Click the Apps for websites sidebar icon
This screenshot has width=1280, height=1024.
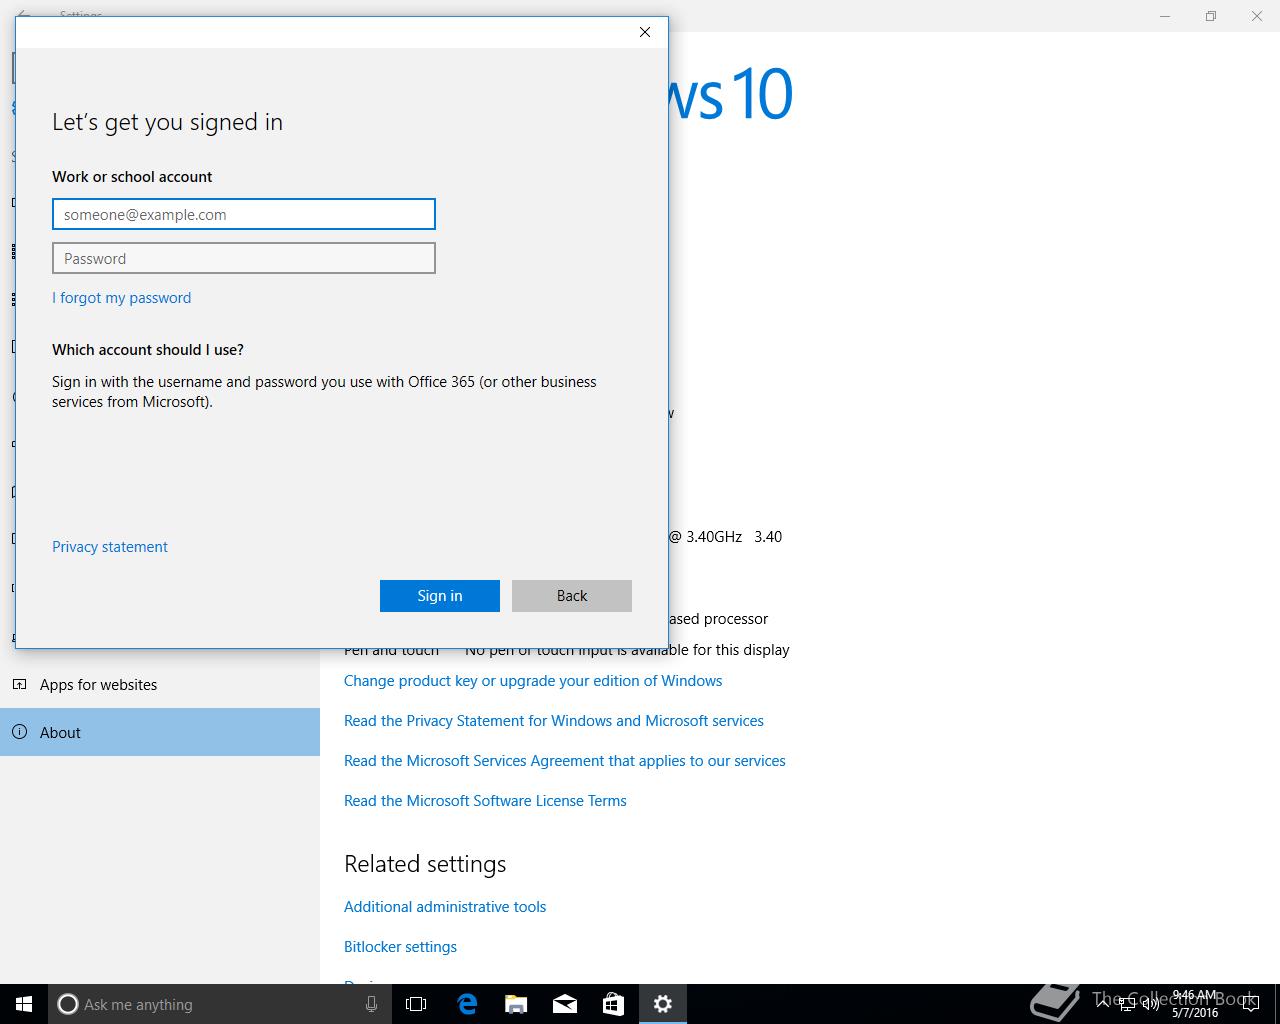[19, 685]
